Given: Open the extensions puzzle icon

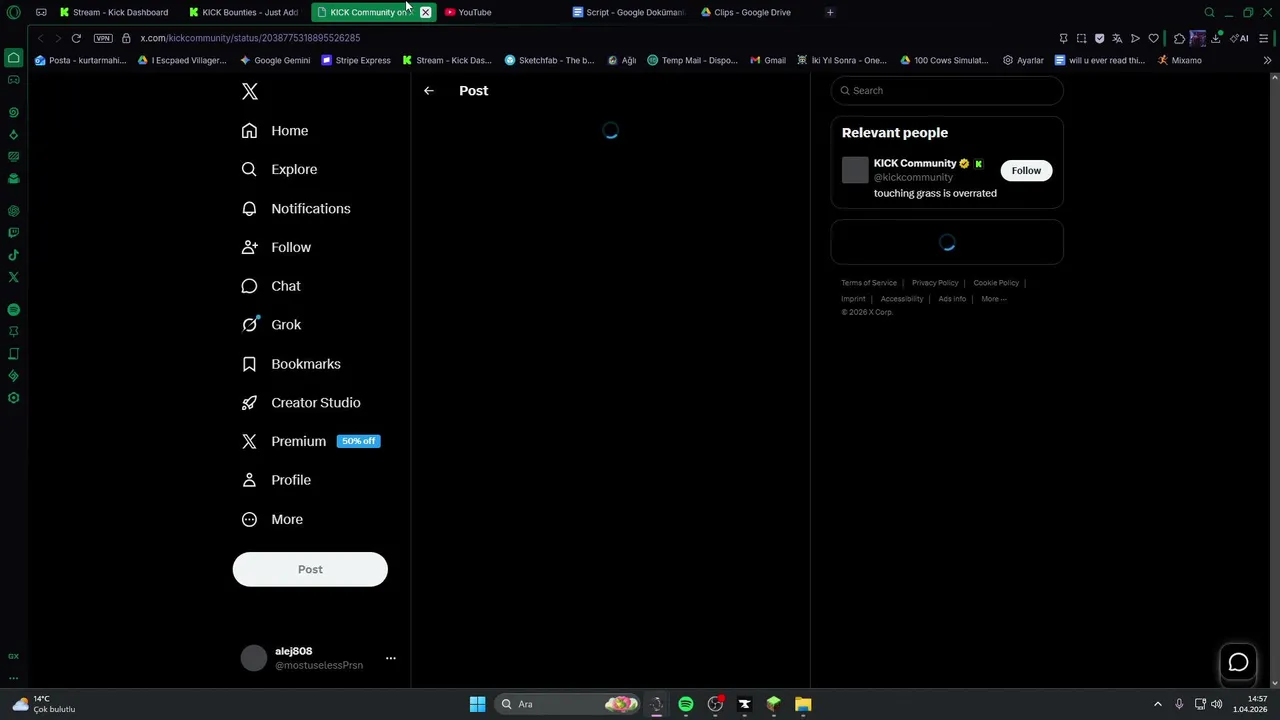Looking at the screenshot, I should 1179,38.
